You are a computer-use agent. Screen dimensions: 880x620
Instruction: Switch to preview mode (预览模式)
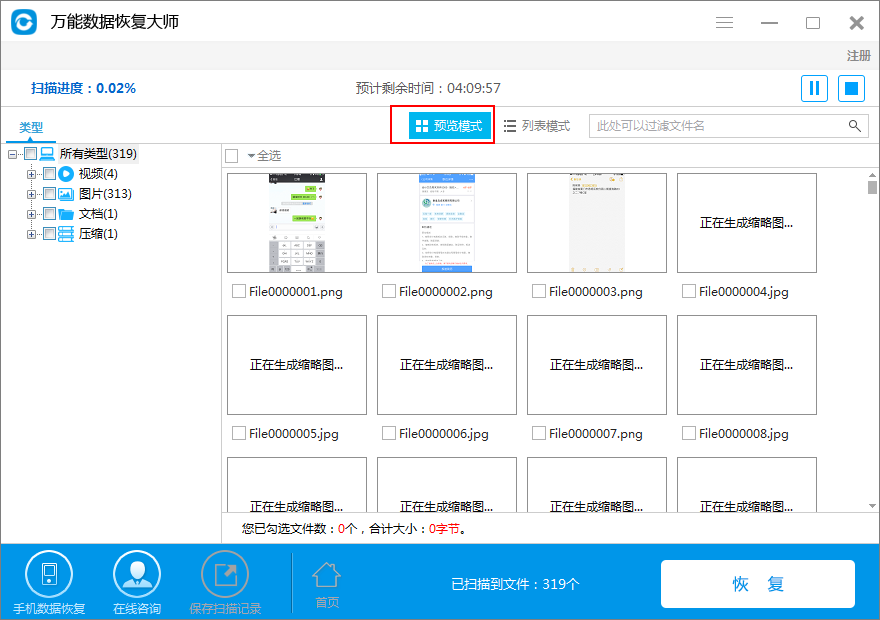(x=450, y=126)
